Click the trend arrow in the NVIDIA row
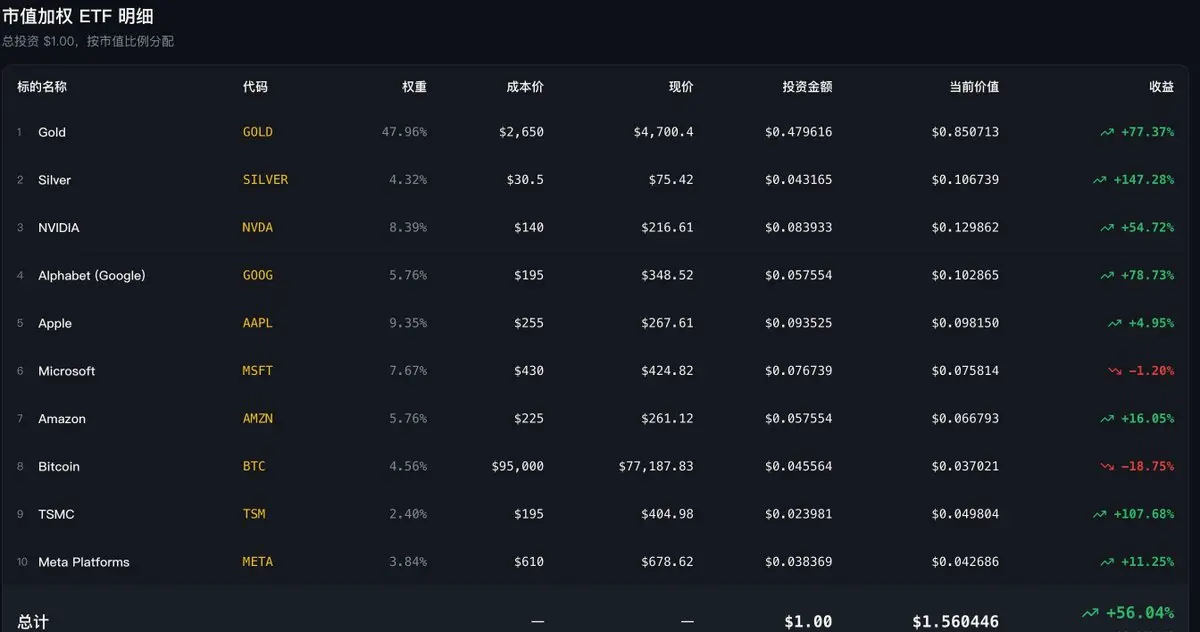Viewport: 1200px width, 632px height. (x=1107, y=228)
